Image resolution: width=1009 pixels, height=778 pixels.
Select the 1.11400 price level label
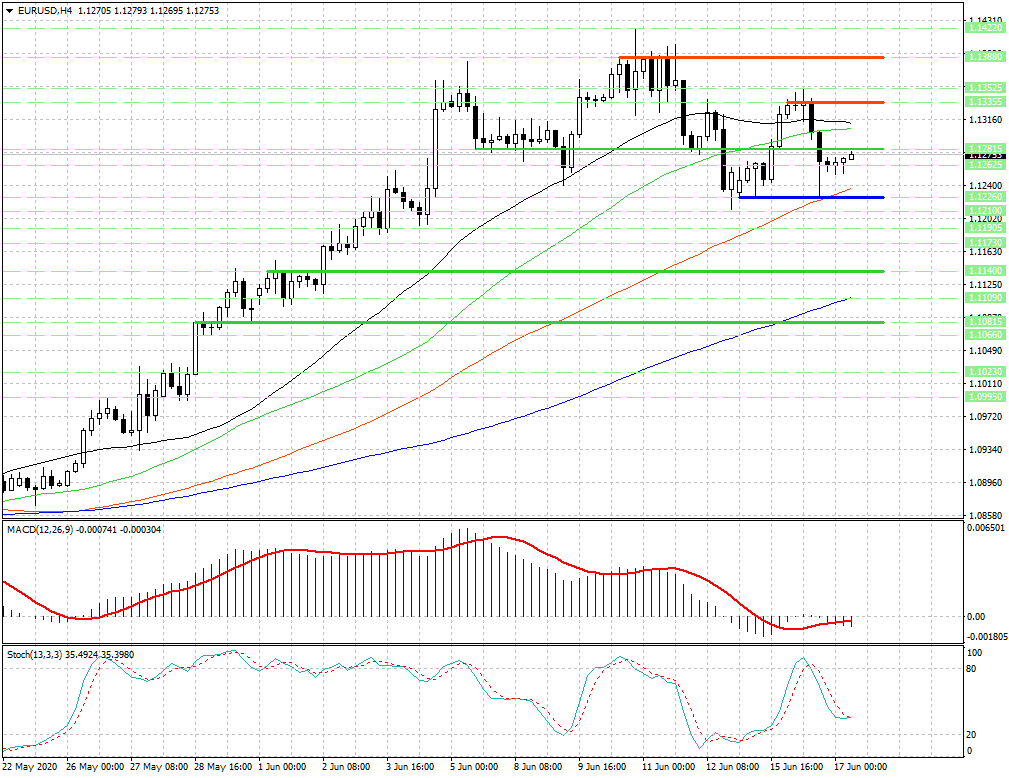coord(985,271)
